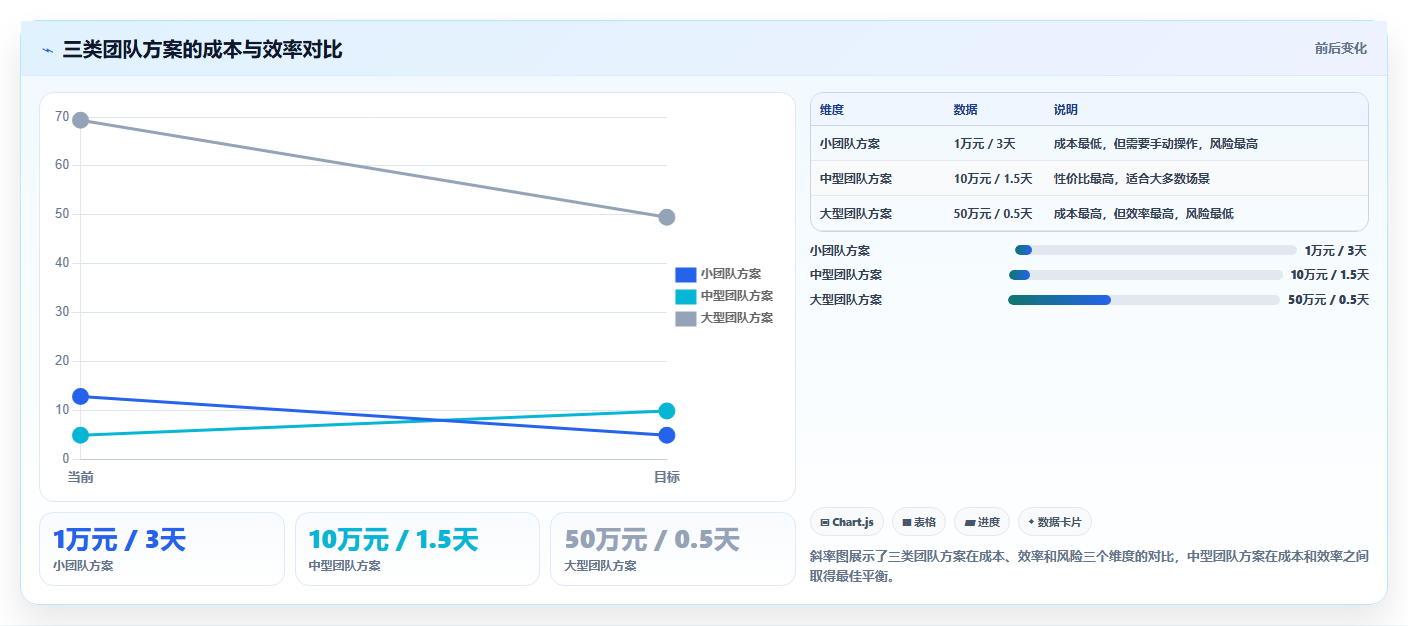Screen dimensions: 1408x626
Task: Click the 当前 x-axis label
Action: [81, 477]
